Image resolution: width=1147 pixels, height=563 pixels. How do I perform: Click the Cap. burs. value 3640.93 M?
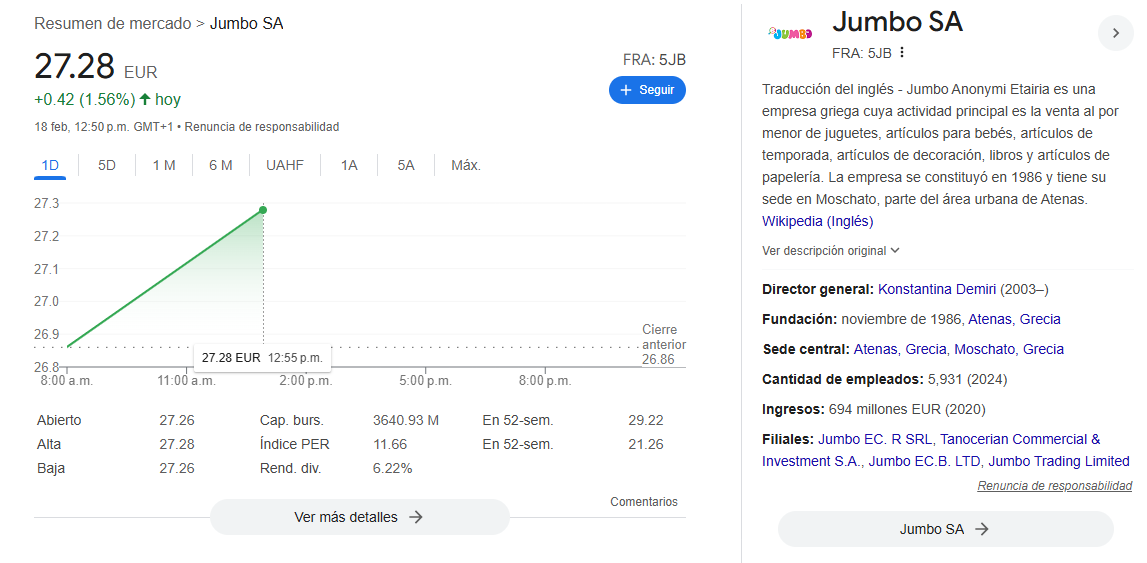coord(406,420)
